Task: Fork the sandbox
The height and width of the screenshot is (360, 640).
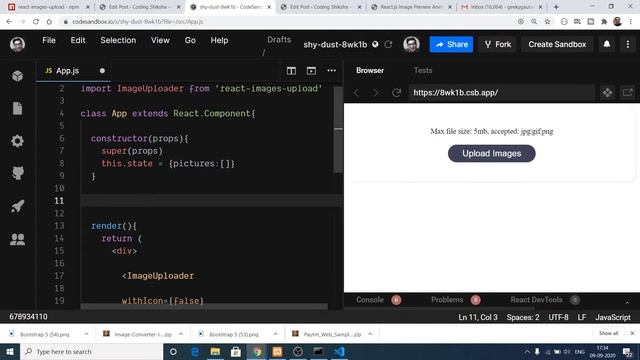Action: [498, 44]
